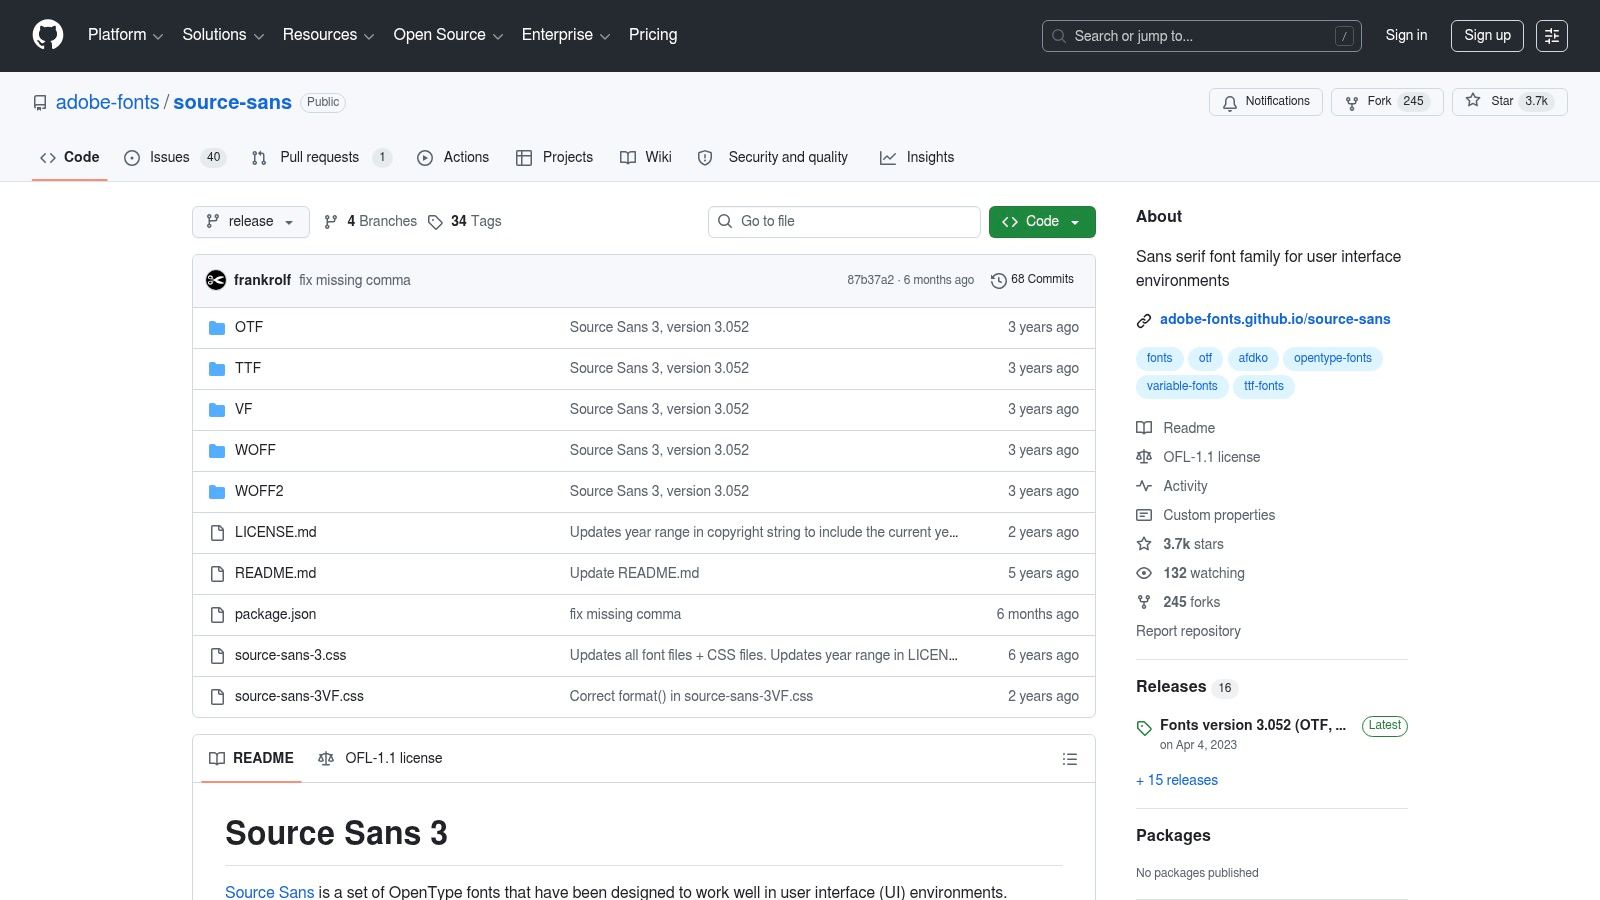The height and width of the screenshot is (900, 1600).
Task: Click the link icon beside adobe-fonts.github.io
Action: (1144, 320)
